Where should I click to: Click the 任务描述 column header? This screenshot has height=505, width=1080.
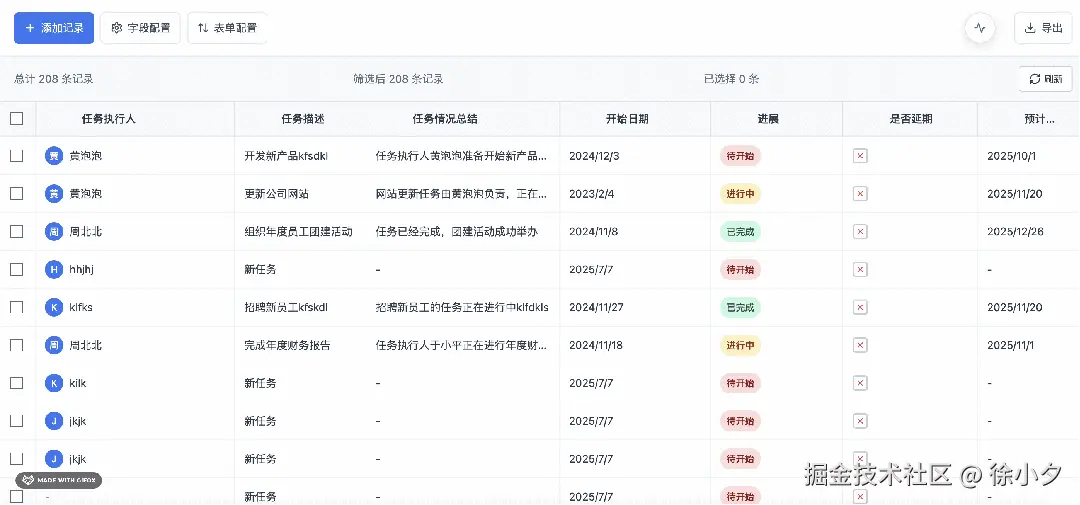[303, 118]
